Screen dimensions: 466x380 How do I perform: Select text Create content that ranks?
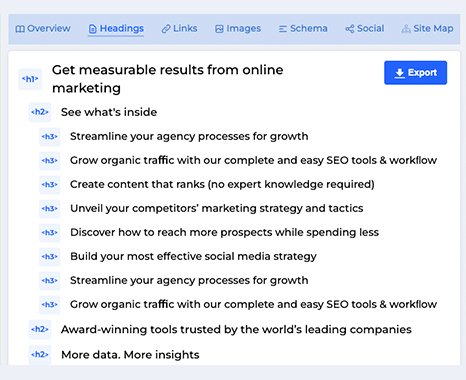click(222, 184)
